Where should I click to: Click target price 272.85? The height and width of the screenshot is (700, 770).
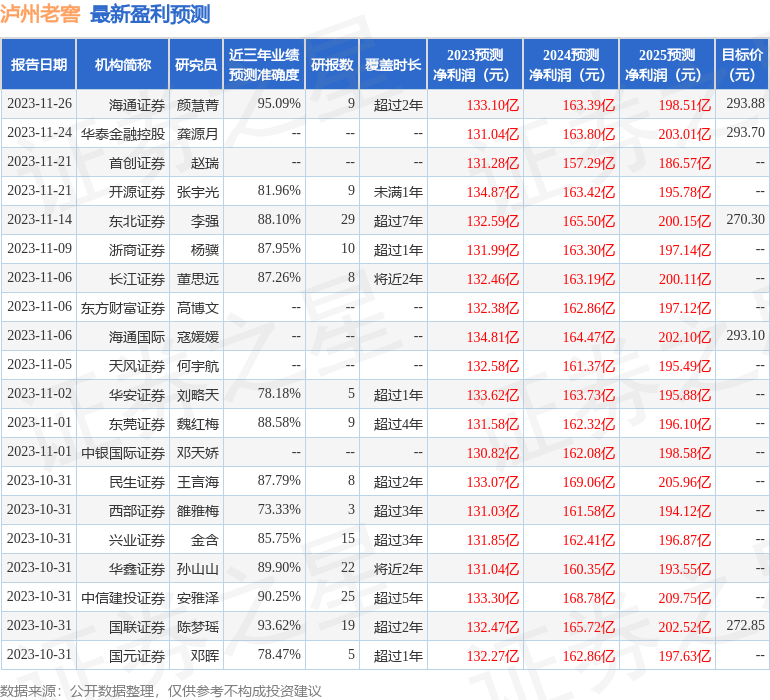pos(745,625)
